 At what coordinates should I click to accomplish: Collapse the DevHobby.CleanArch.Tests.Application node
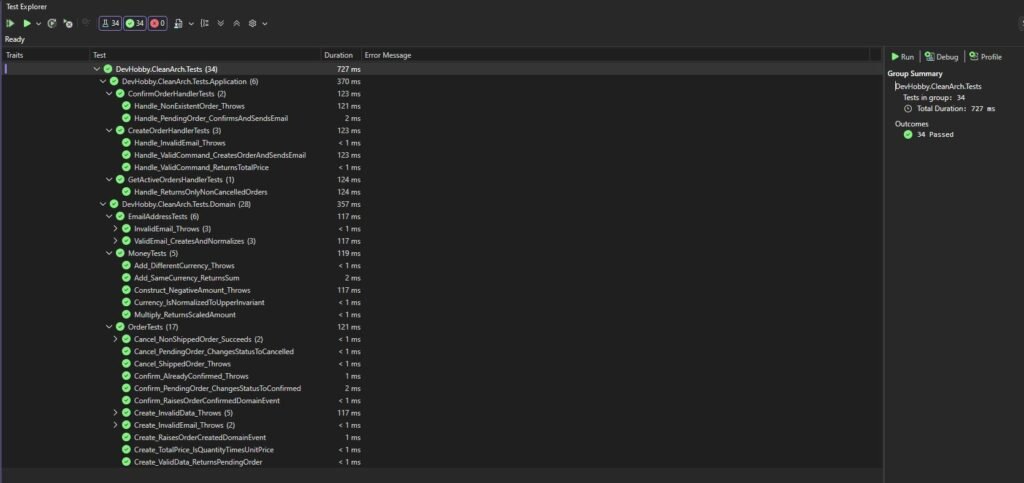pyautogui.click(x=103, y=82)
